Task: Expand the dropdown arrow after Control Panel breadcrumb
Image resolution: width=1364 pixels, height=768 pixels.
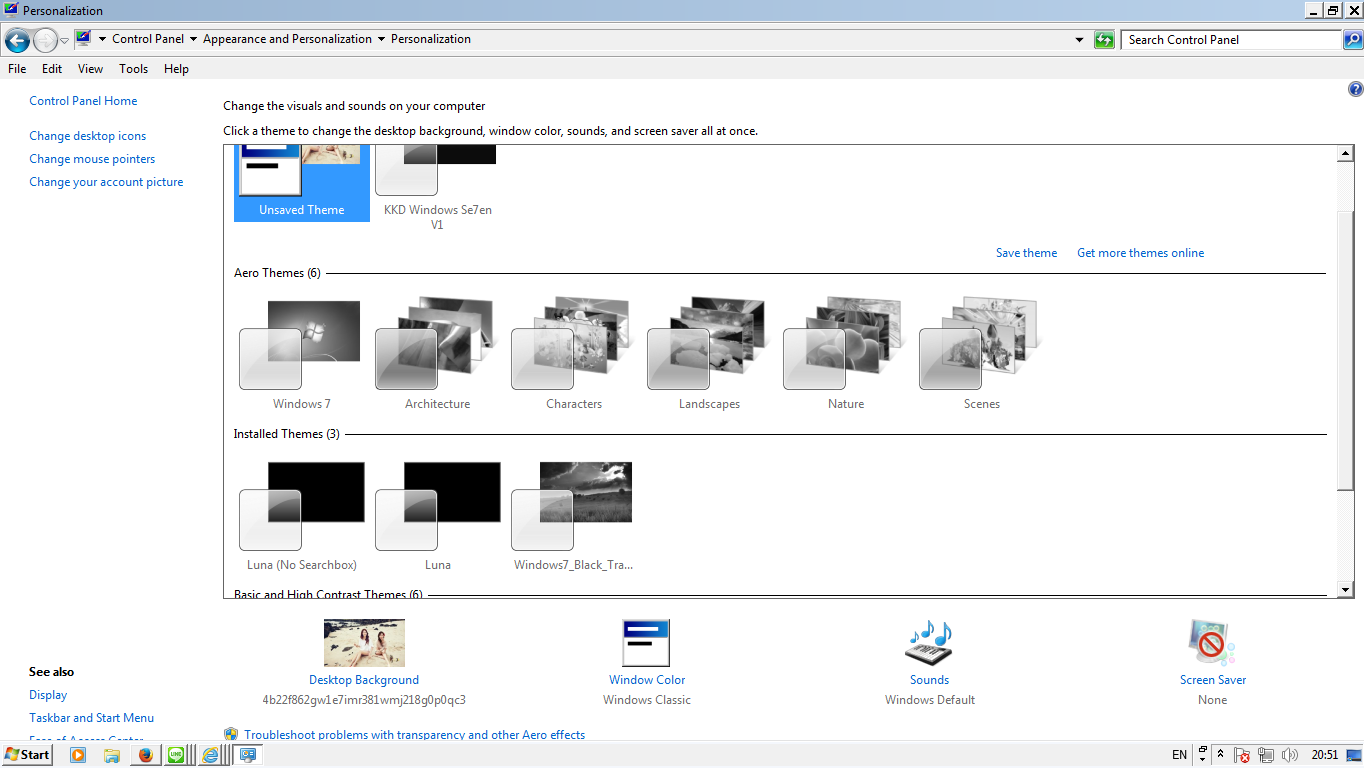Action: [x=193, y=40]
